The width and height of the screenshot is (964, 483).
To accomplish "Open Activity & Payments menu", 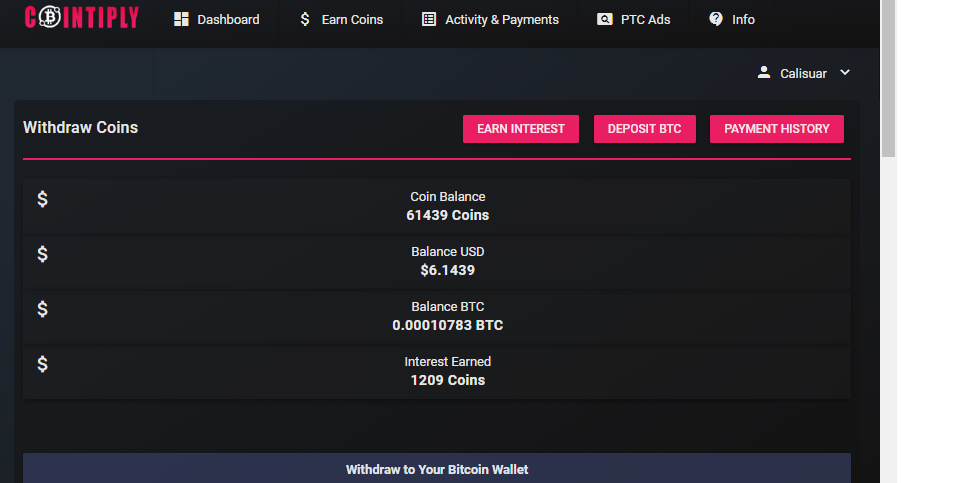I will (x=490, y=20).
